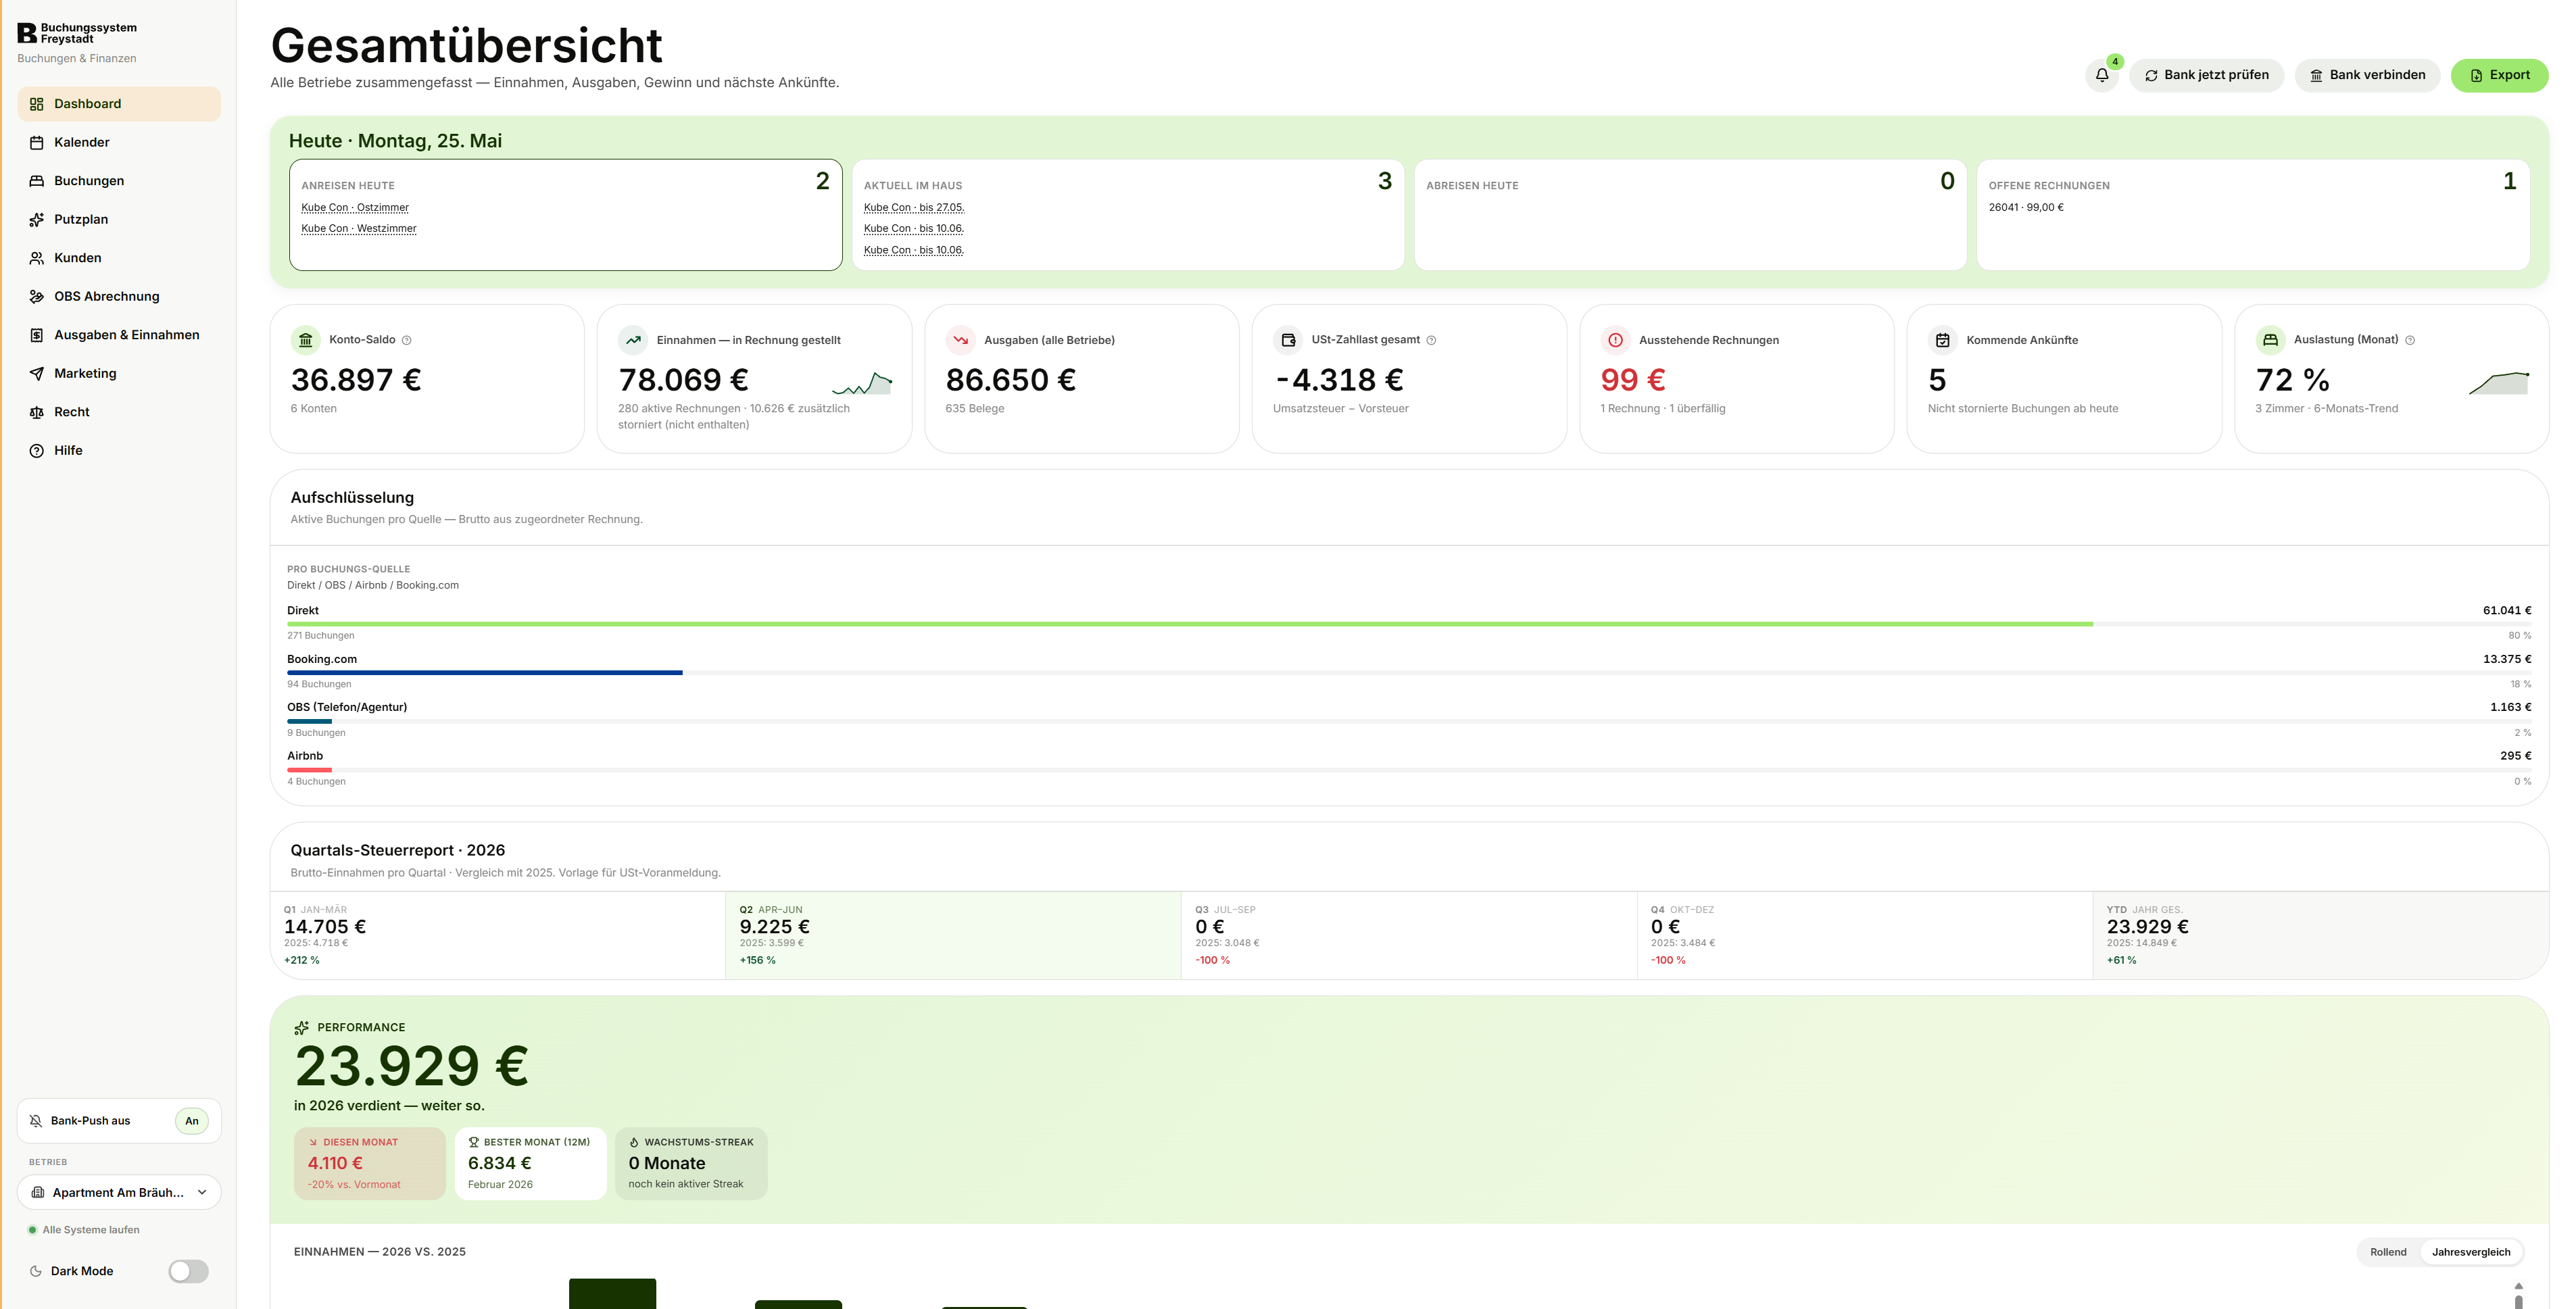
Task: Turn Bank-Push on with the An button
Action: tap(192, 1121)
